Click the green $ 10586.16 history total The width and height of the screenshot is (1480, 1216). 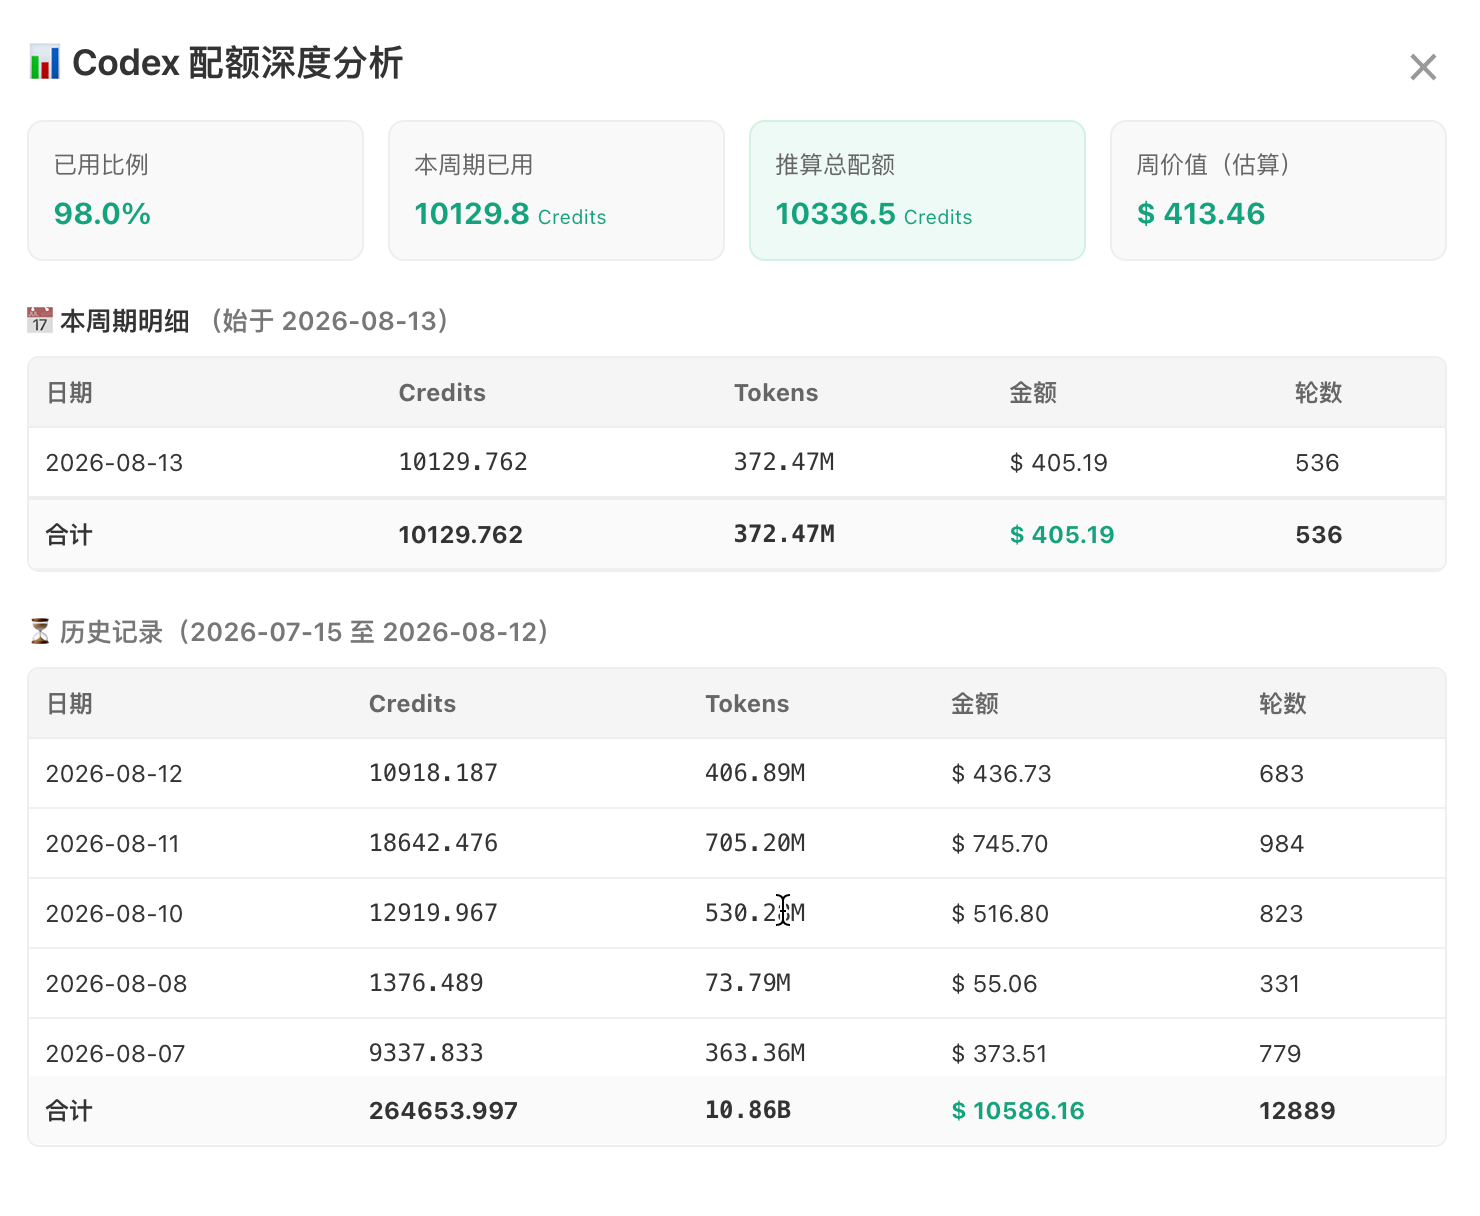[1018, 1111]
